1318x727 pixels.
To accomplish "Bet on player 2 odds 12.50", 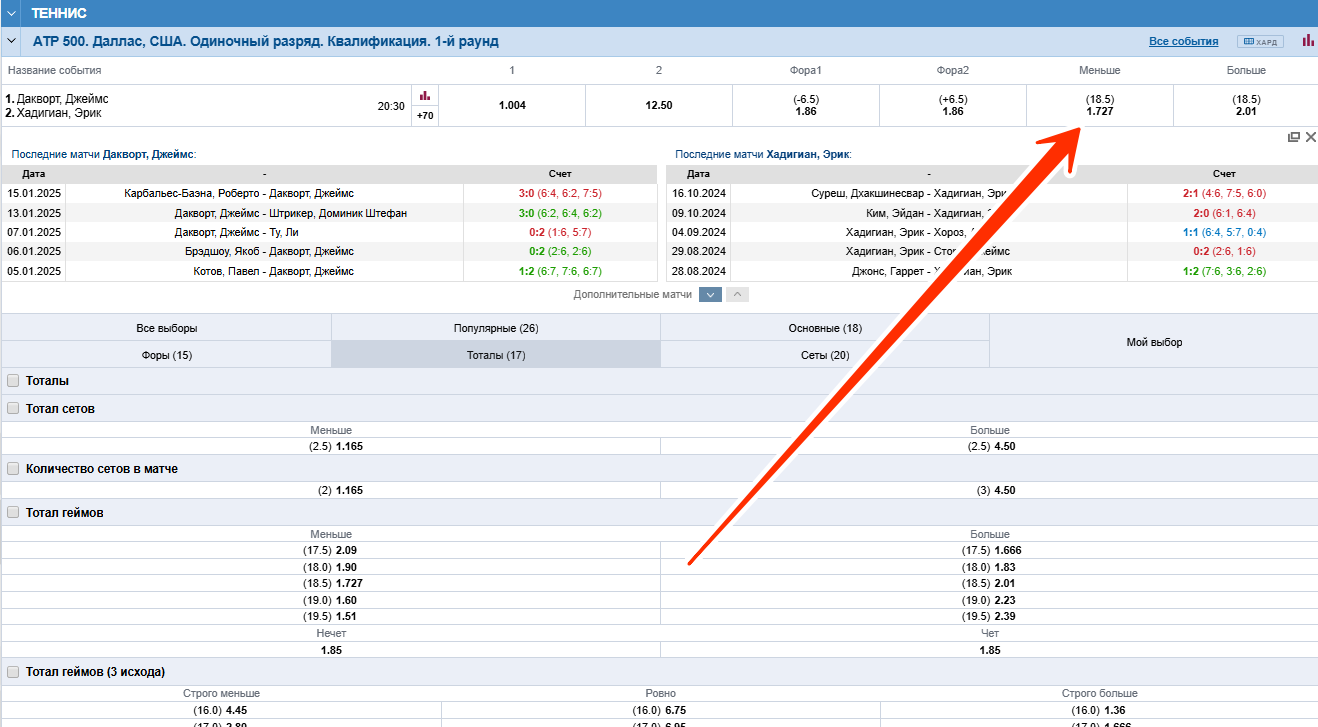I will point(659,105).
